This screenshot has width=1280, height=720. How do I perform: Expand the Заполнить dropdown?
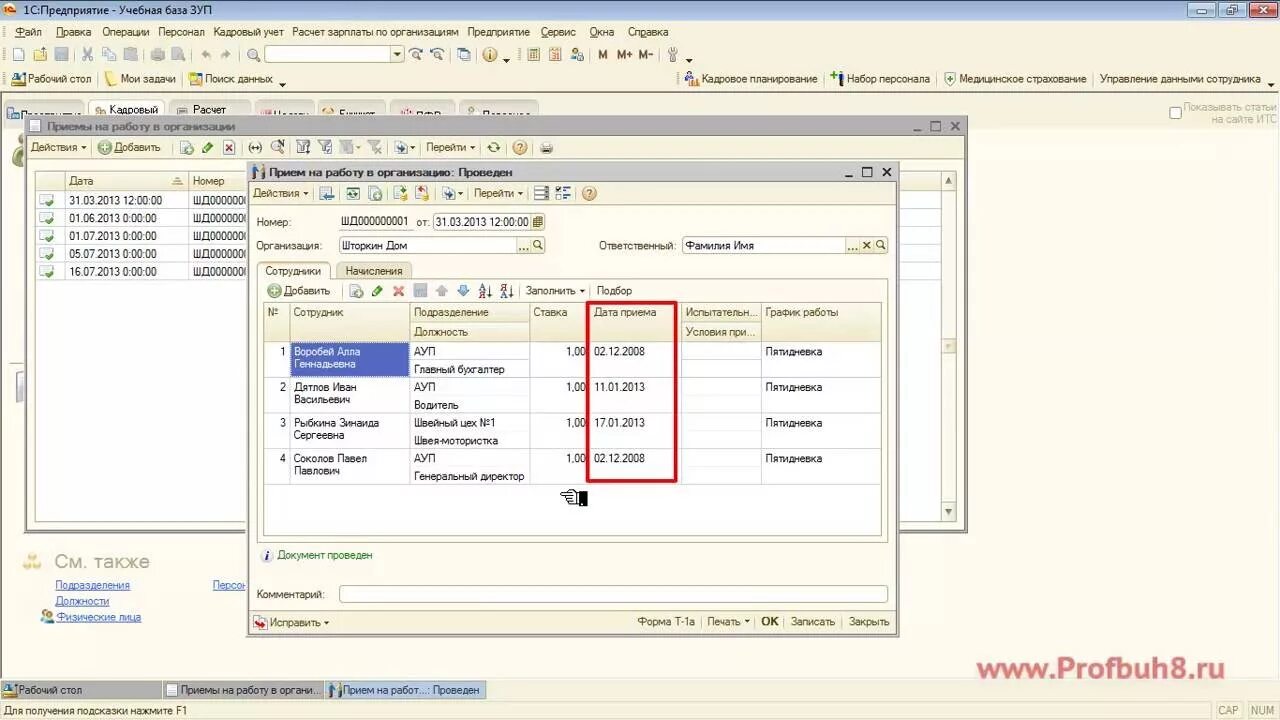click(555, 291)
